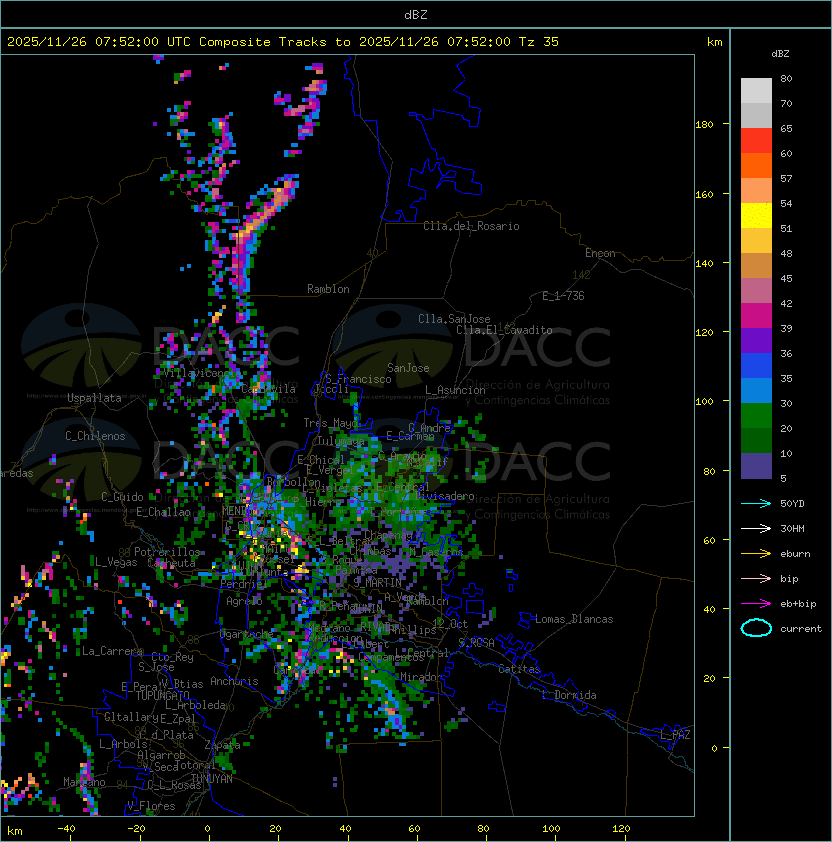This screenshot has width=832, height=842.
Task: Click the blue 35 dBZ color swatch
Action: tap(756, 366)
